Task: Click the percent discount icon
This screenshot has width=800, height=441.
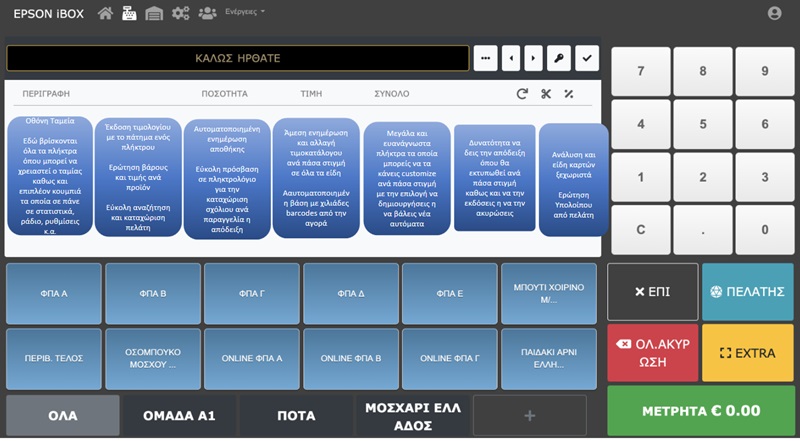Action: [x=569, y=94]
